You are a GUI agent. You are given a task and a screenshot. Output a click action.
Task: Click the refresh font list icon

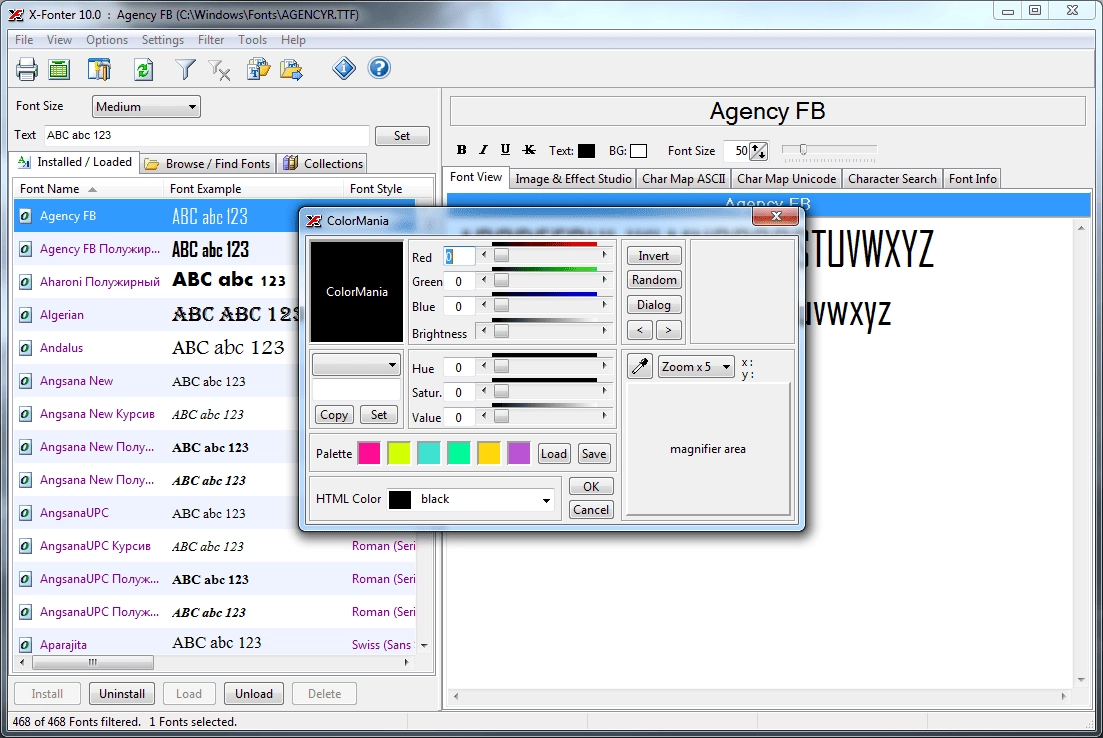point(144,69)
